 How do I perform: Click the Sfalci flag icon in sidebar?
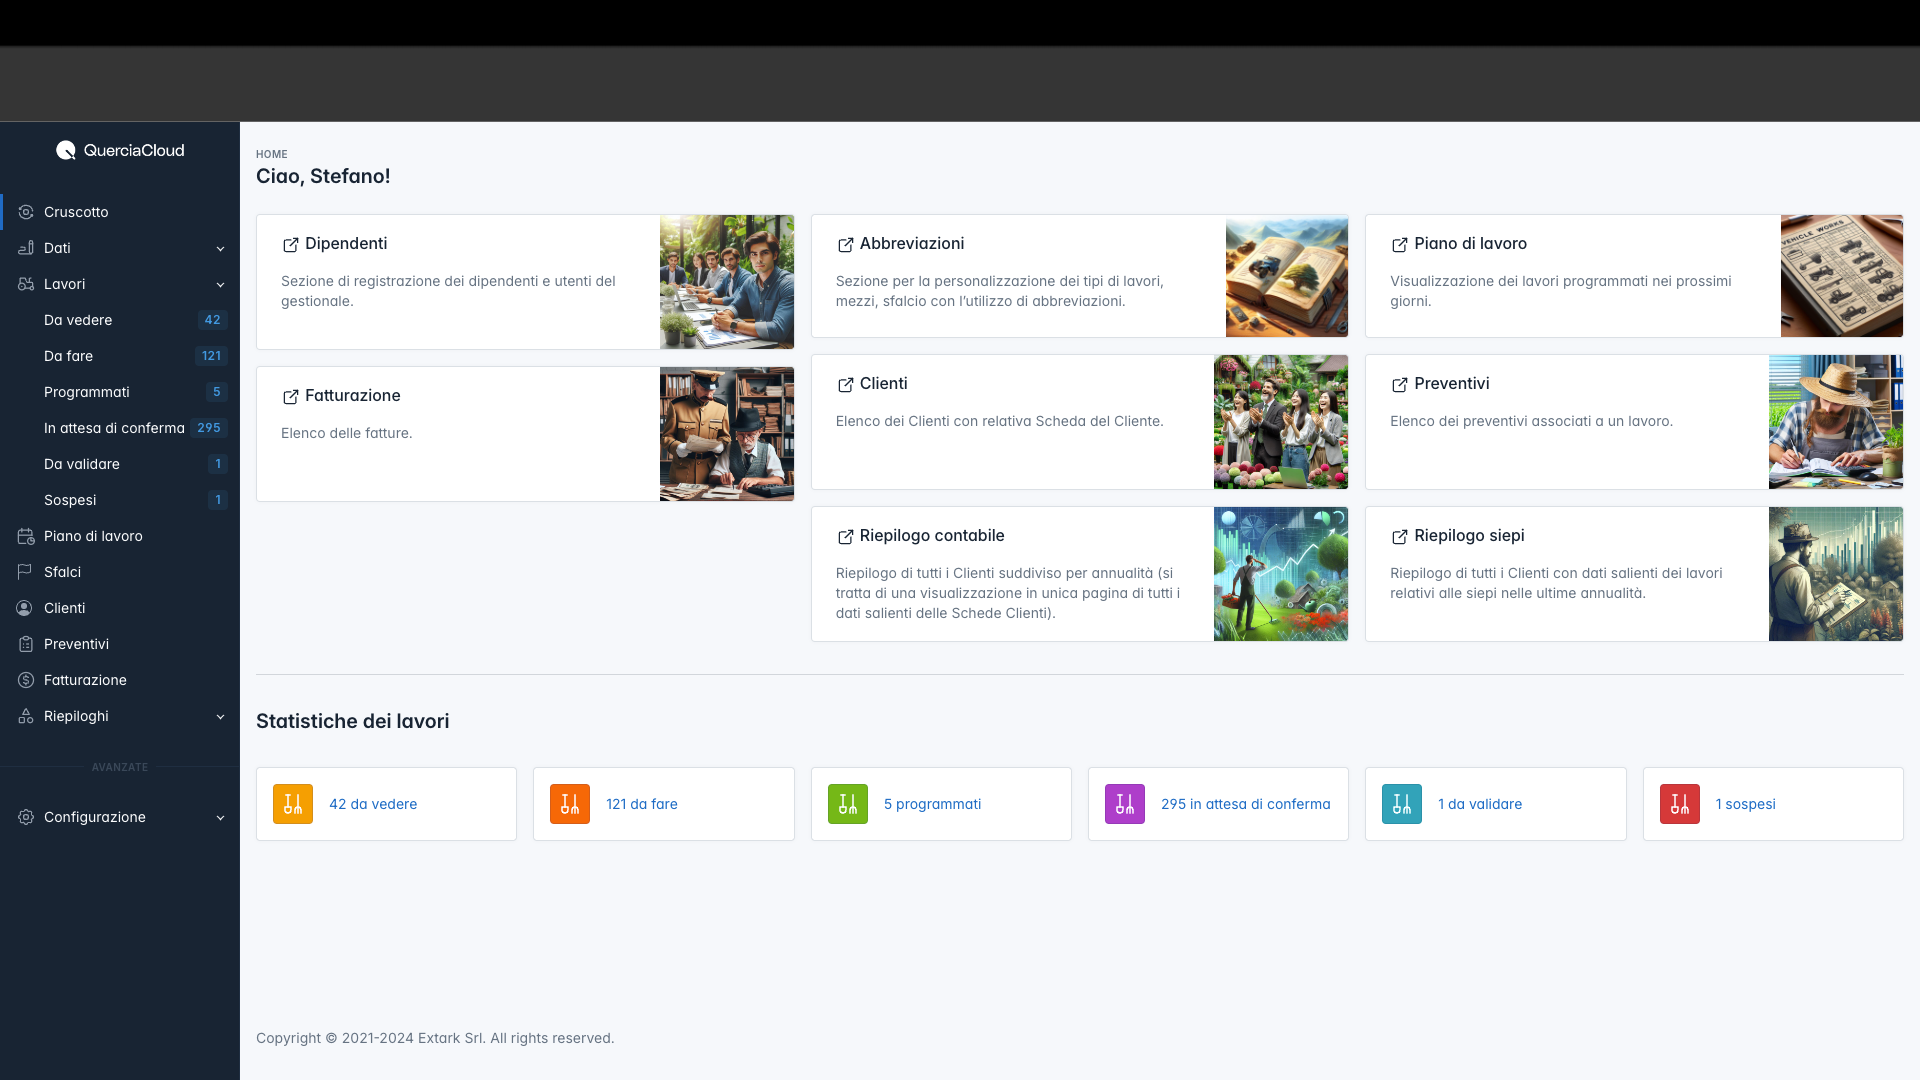[26, 572]
